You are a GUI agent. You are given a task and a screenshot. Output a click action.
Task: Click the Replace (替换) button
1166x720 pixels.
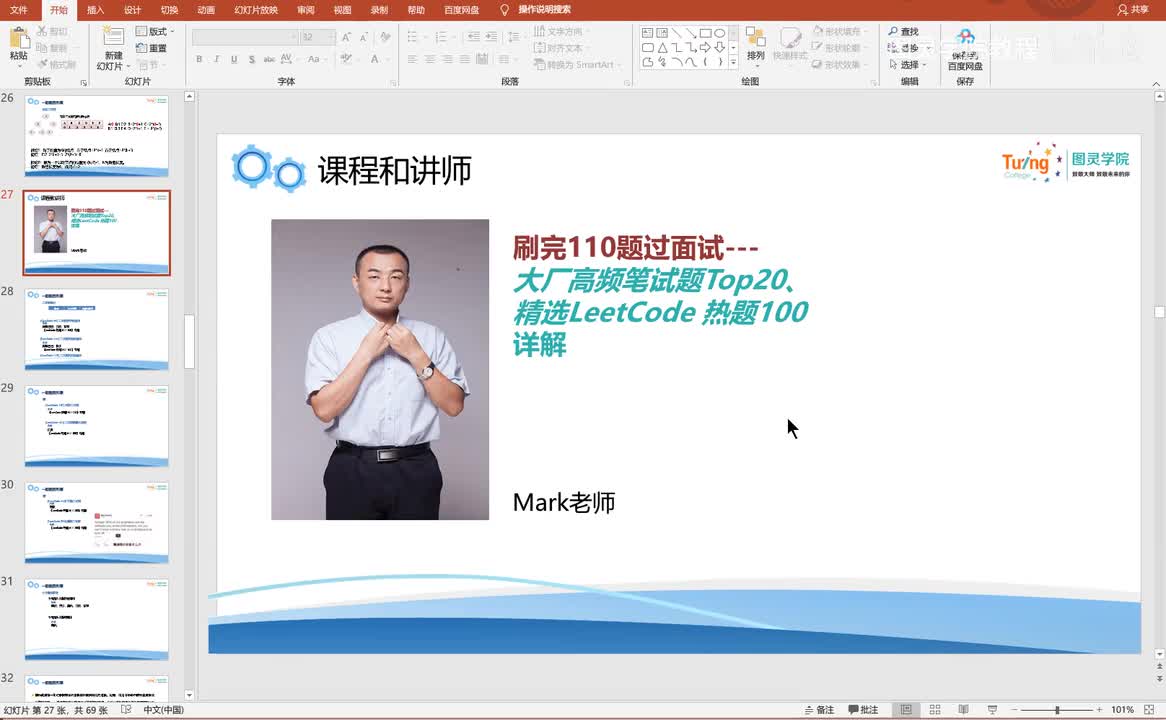point(909,48)
